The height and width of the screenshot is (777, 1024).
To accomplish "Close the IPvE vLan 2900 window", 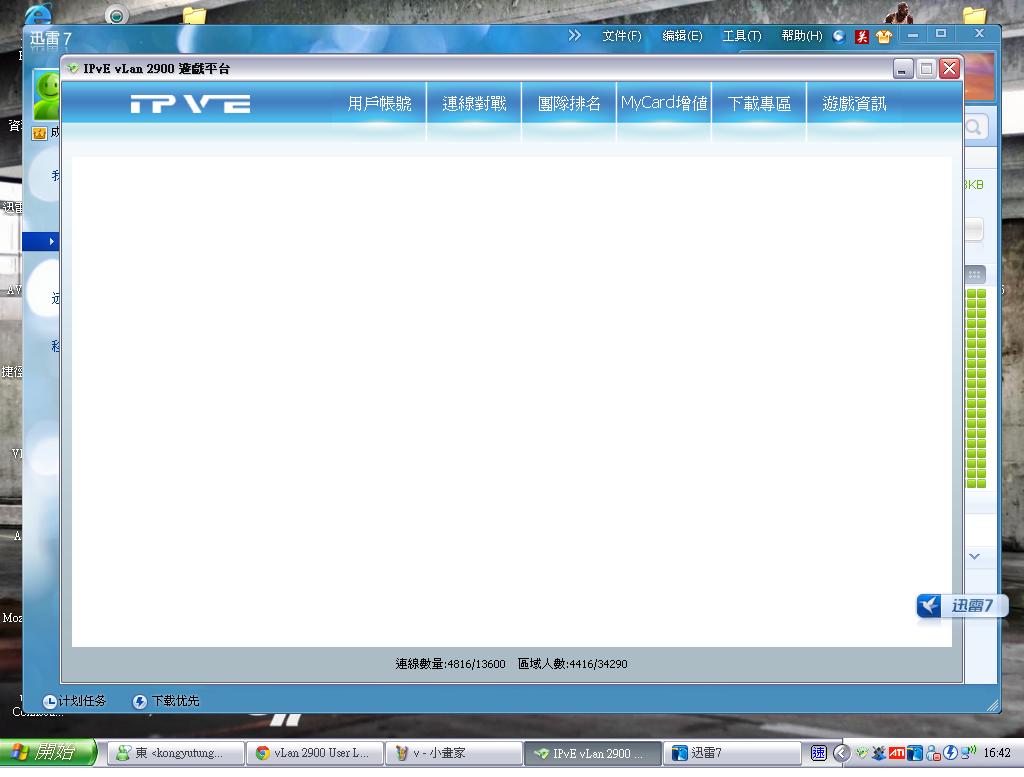I will [950, 69].
